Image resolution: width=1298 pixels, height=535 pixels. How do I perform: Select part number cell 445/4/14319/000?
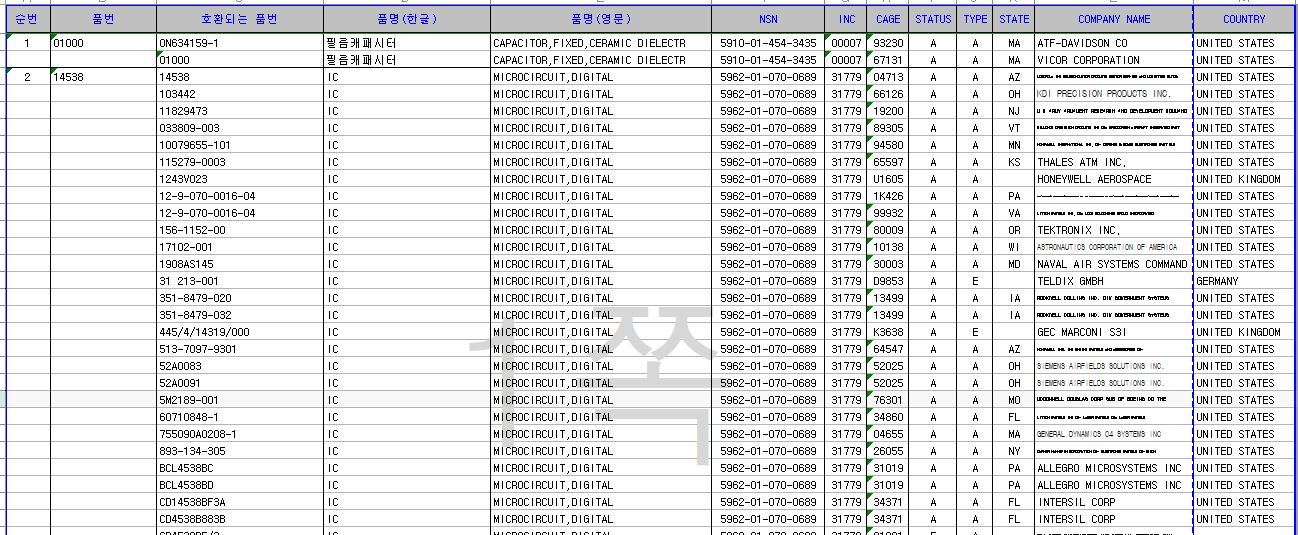pyautogui.click(x=240, y=332)
